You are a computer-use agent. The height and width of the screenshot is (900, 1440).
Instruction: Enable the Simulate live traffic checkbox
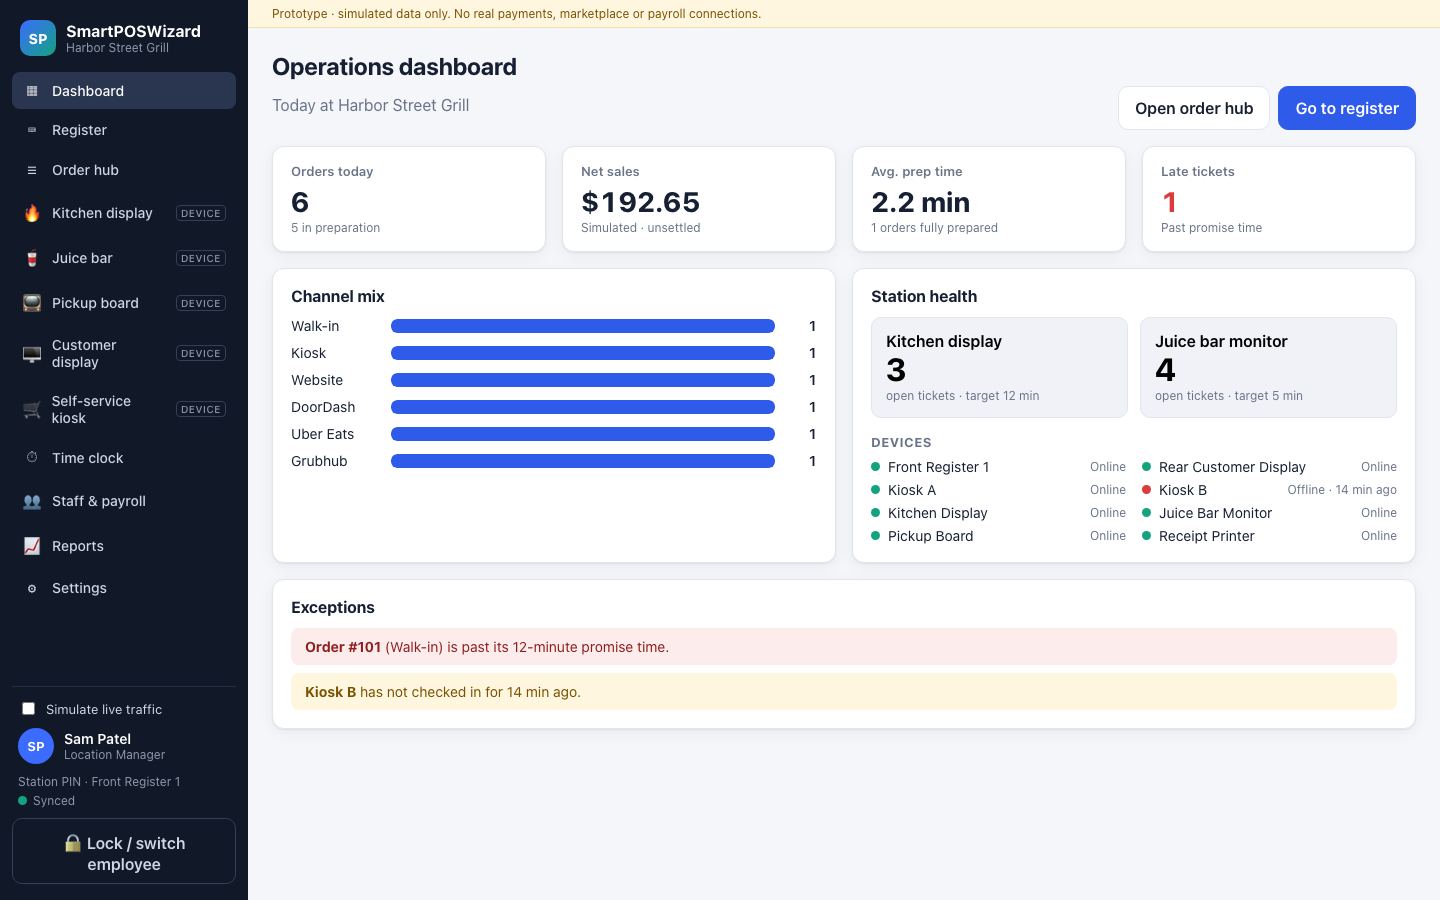pos(29,709)
